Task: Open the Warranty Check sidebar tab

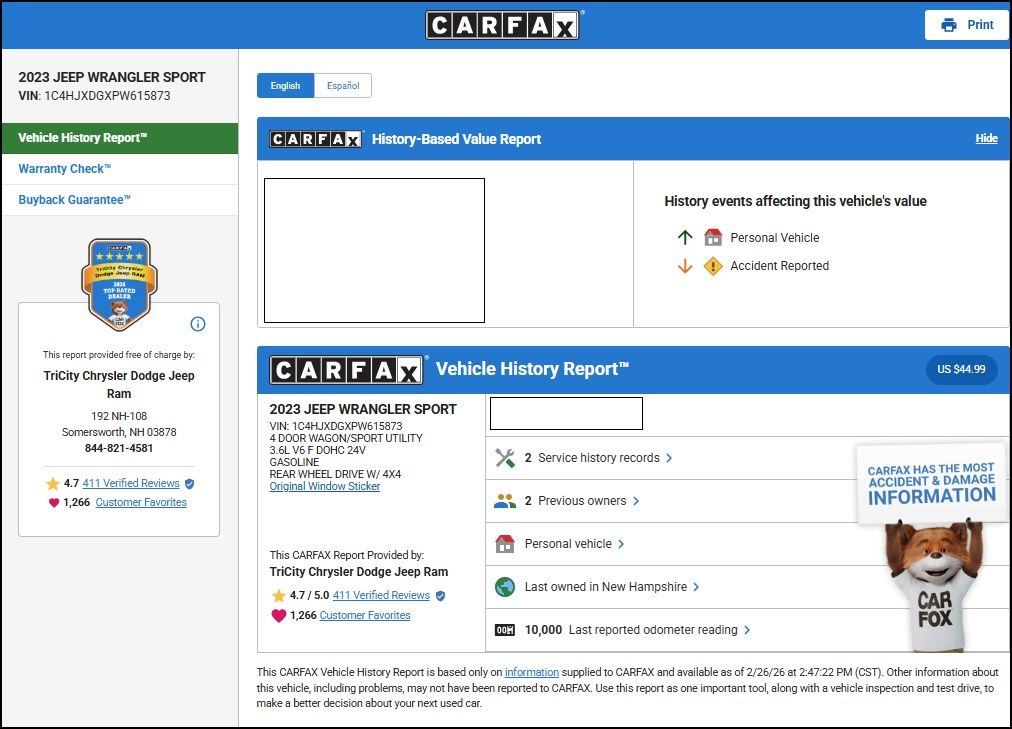Action: coord(65,169)
